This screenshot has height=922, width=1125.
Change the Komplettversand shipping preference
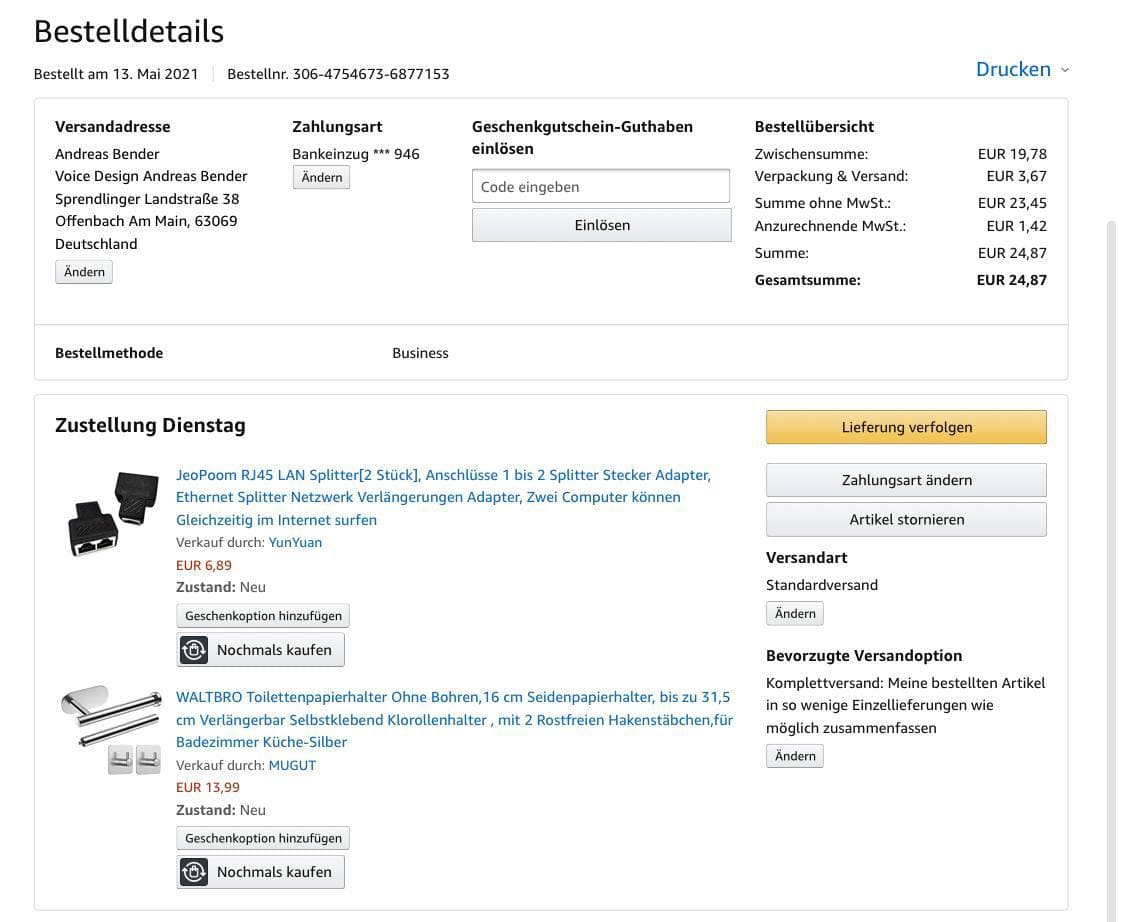795,756
